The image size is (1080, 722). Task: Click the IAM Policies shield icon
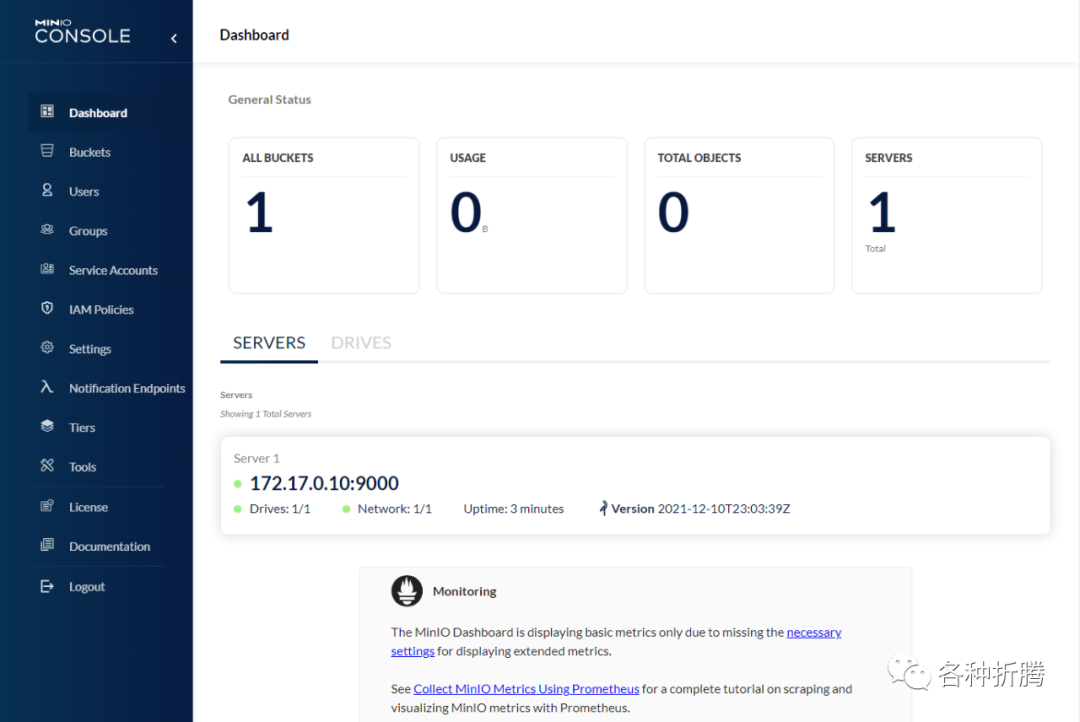click(x=47, y=308)
